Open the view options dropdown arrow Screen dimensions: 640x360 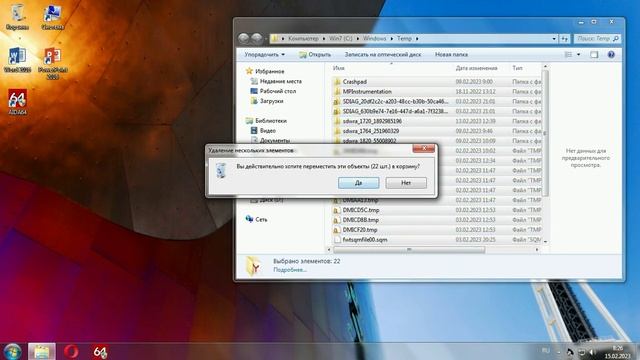pos(578,54)
